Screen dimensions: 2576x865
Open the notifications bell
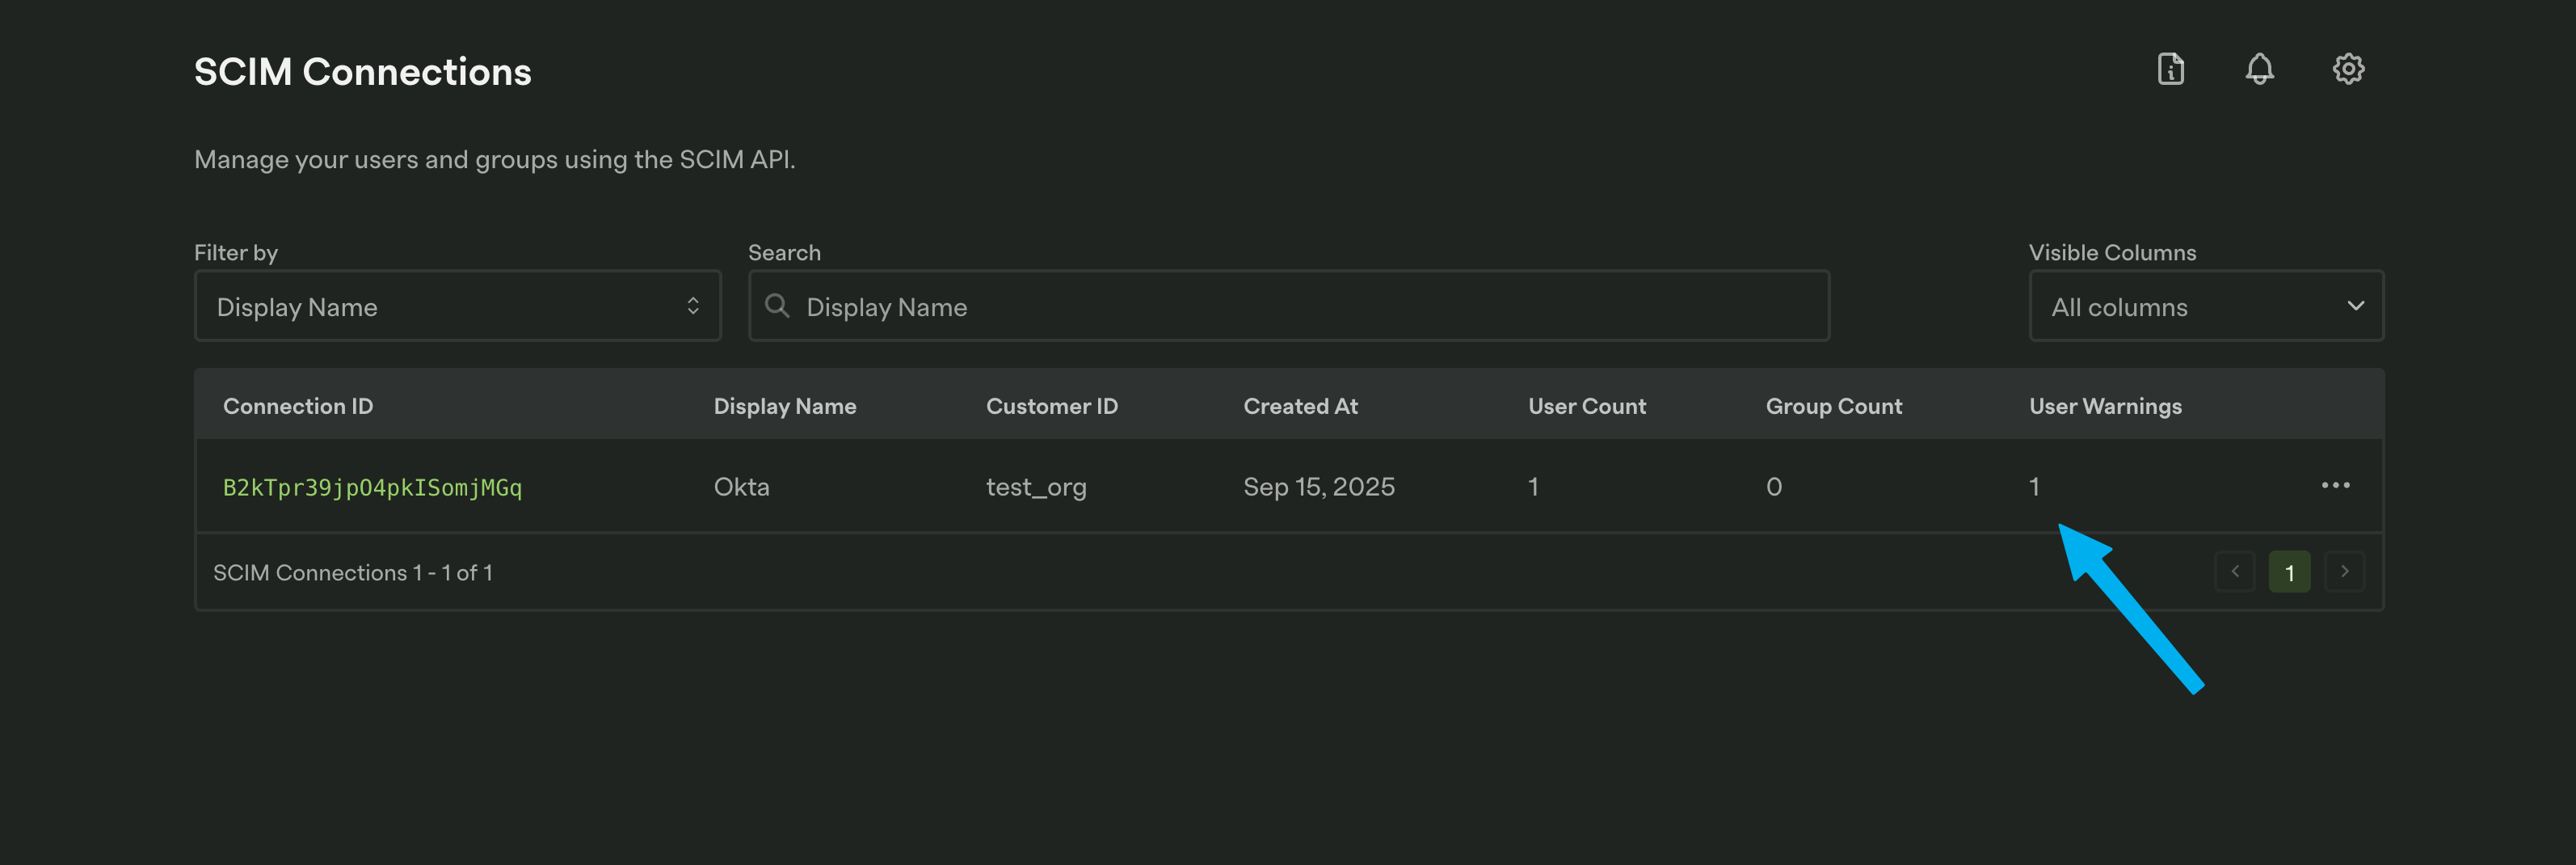2259,68
